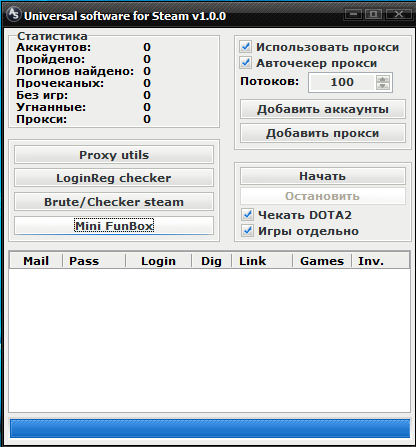
Task: Start processing with the Начать button
Action: pyautogui.click(x=323, y=176)
